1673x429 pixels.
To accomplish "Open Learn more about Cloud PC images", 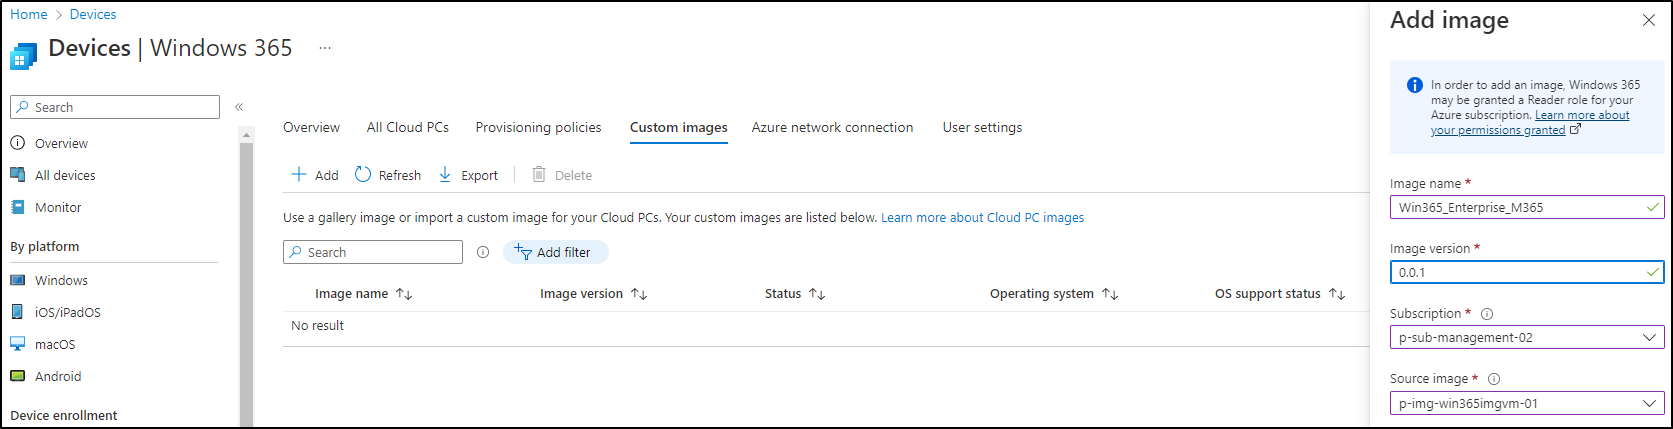I will tap(982, 217).
